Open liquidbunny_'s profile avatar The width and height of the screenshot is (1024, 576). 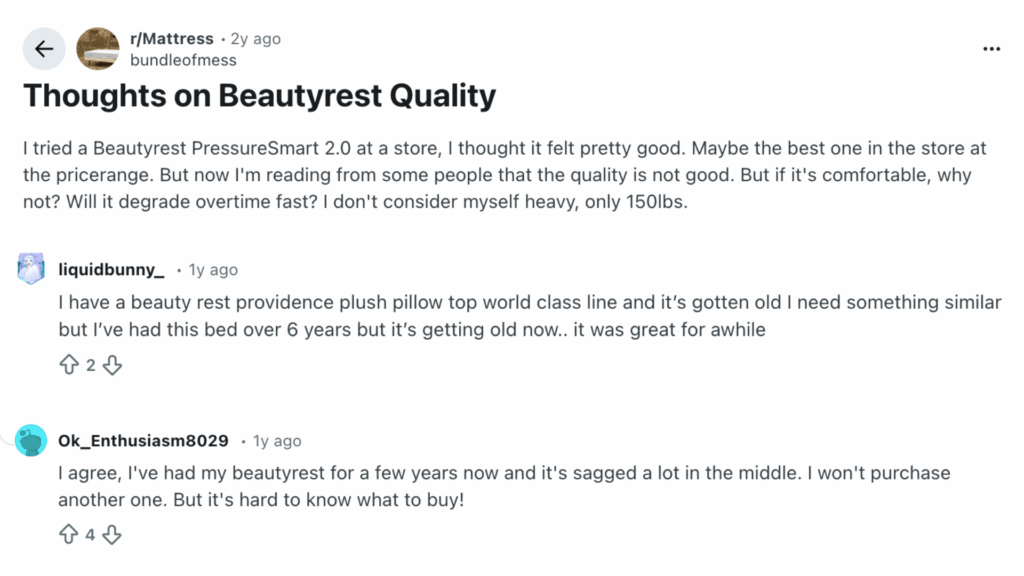(x=31, y=268)
